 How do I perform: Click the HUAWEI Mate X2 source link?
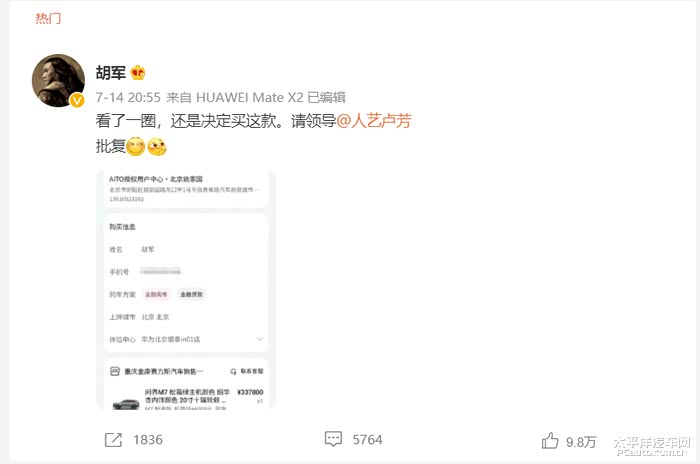[250, 97]
